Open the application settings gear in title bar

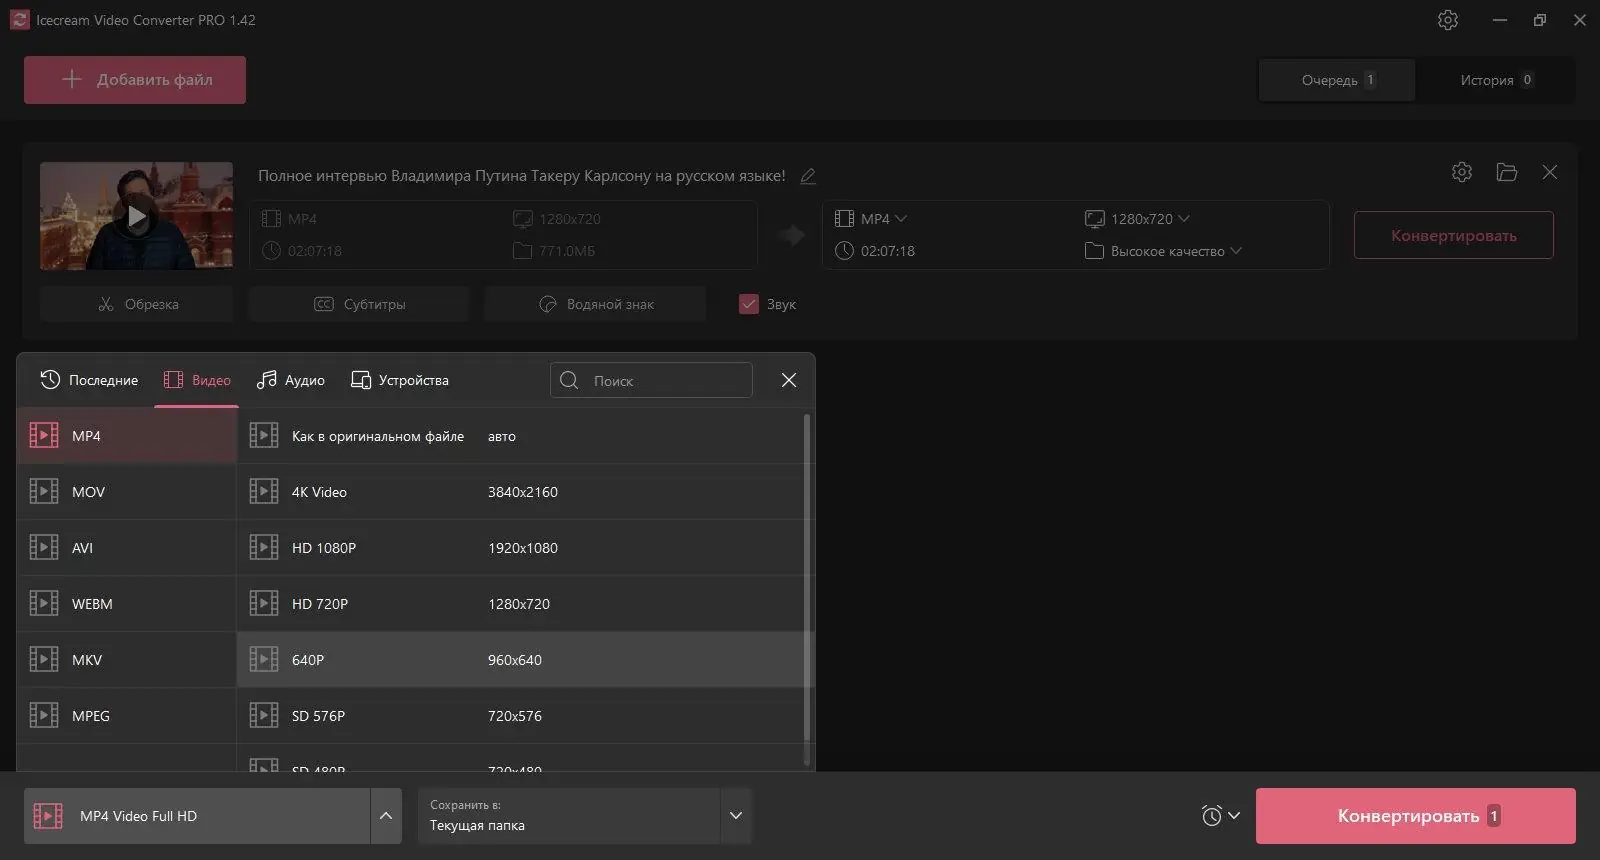[1448, 20]
